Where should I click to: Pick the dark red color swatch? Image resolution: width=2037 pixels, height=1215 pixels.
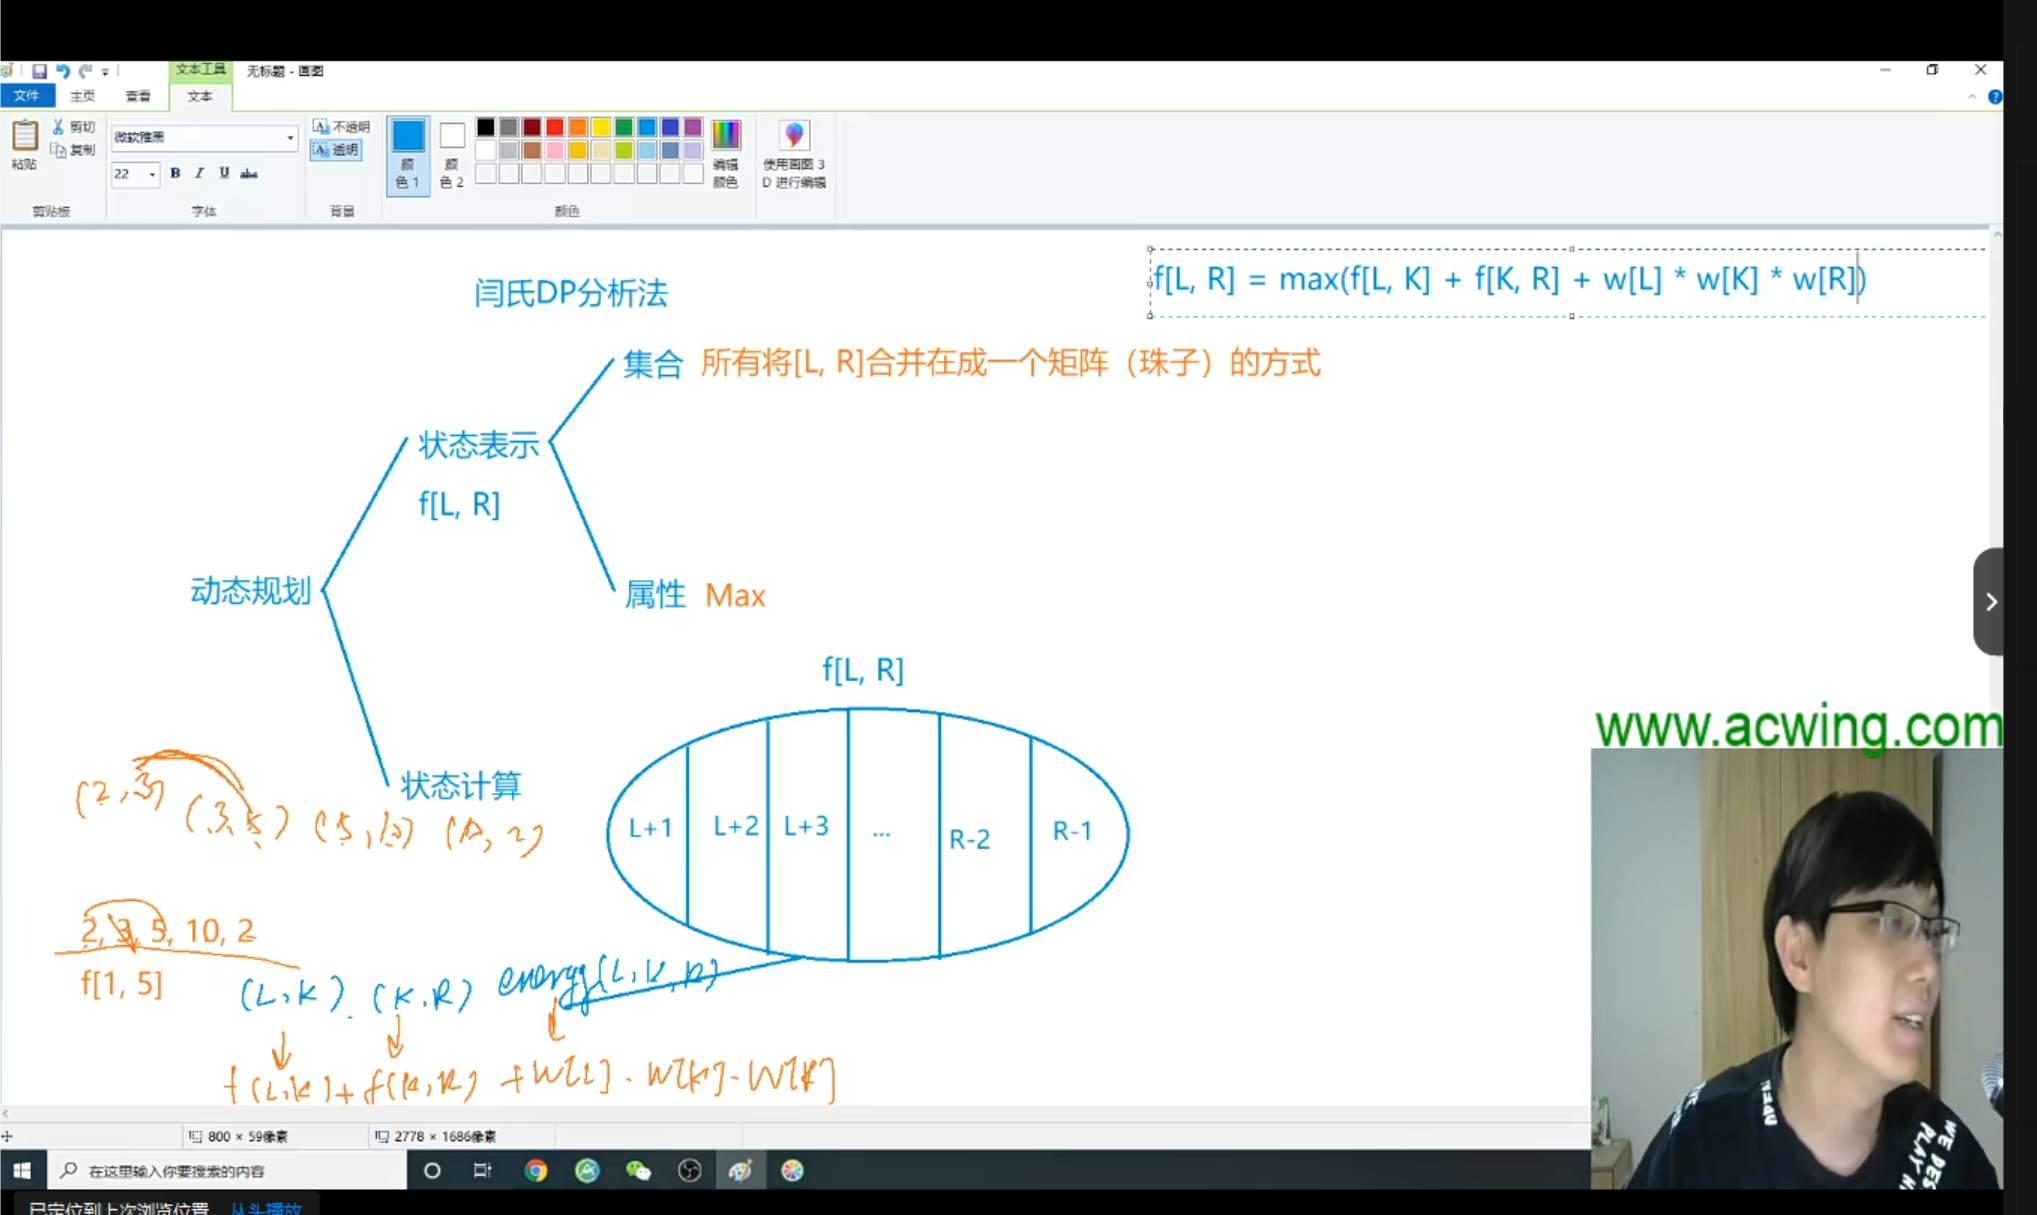(532, 127)
